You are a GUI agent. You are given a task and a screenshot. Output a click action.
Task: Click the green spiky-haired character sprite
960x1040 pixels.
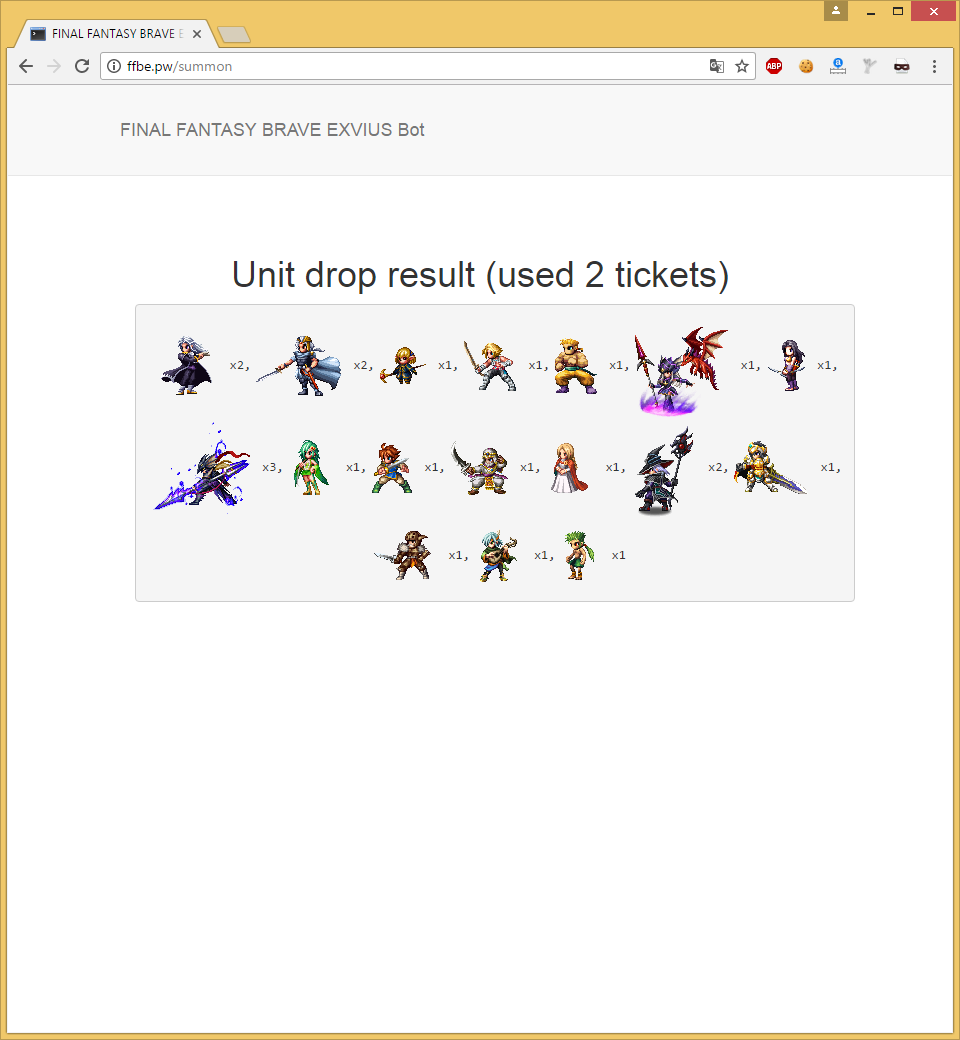click(x=580, y=555)
